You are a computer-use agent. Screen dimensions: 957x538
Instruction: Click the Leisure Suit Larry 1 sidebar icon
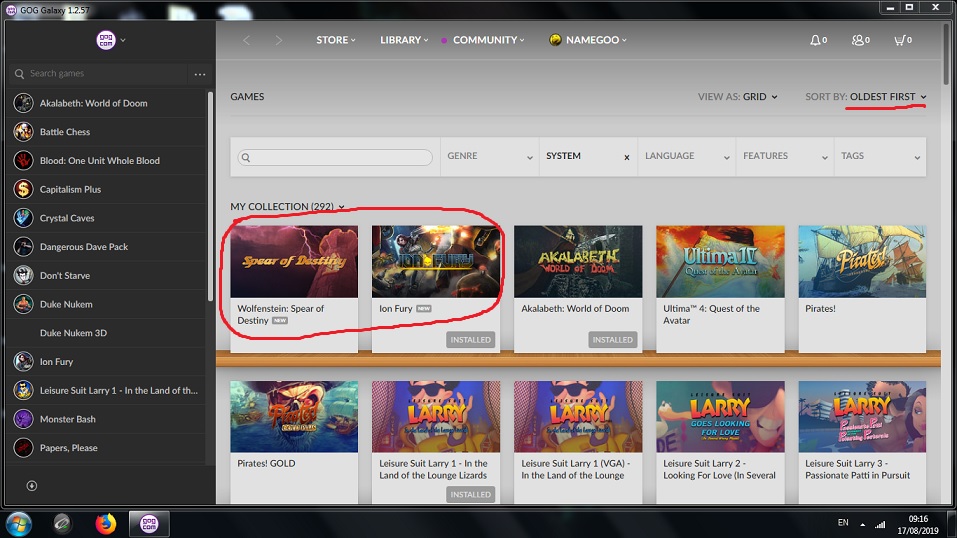pyautogui.click(x=23, y=390)
